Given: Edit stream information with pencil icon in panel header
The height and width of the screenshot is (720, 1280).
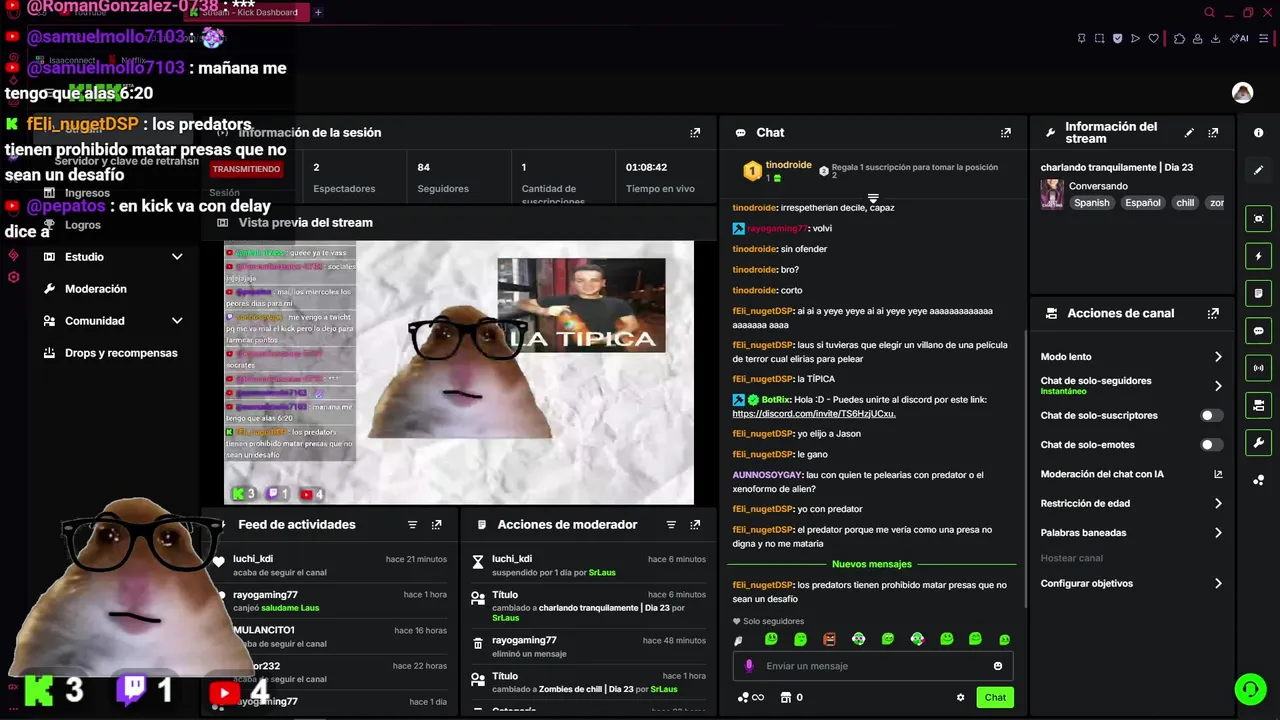Looking at the screenshot, I should coord(1189,133).
